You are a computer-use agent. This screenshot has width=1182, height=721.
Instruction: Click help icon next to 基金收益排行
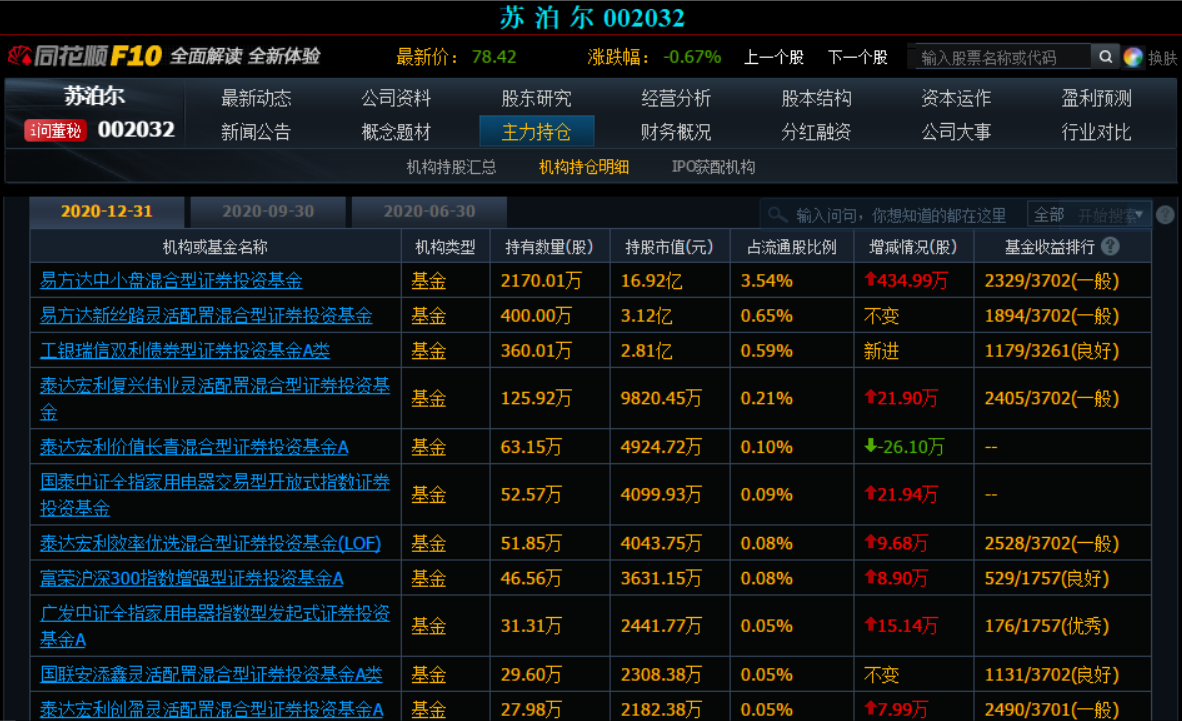click(1110, 247)
